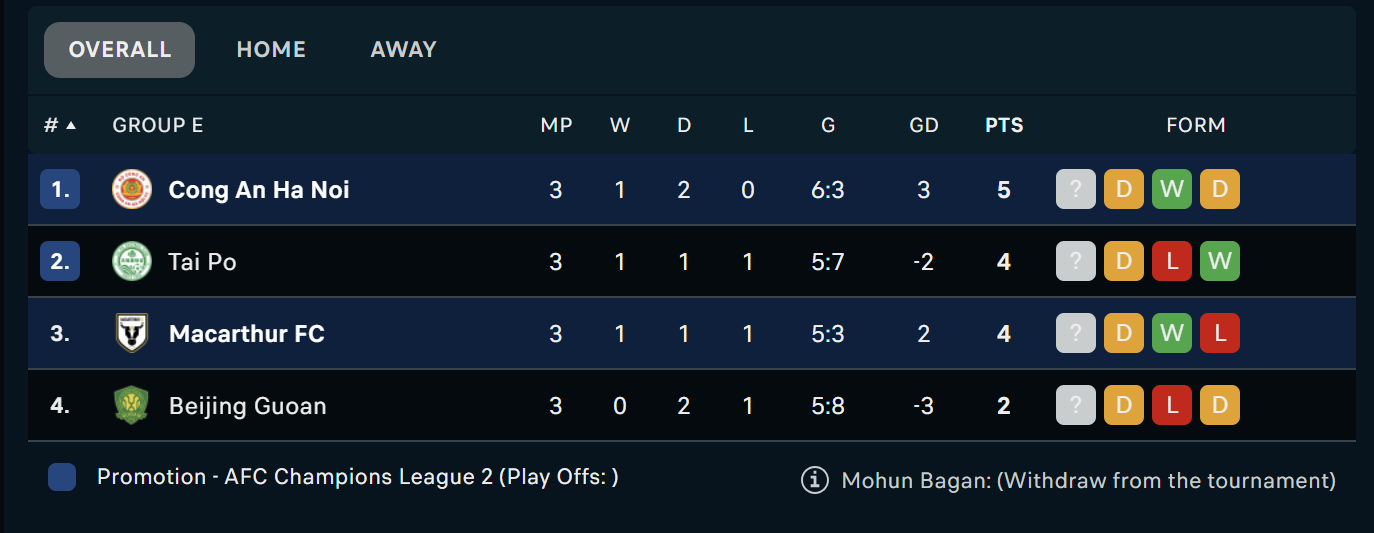Click the Tai Po club crest

click(131, 262)
